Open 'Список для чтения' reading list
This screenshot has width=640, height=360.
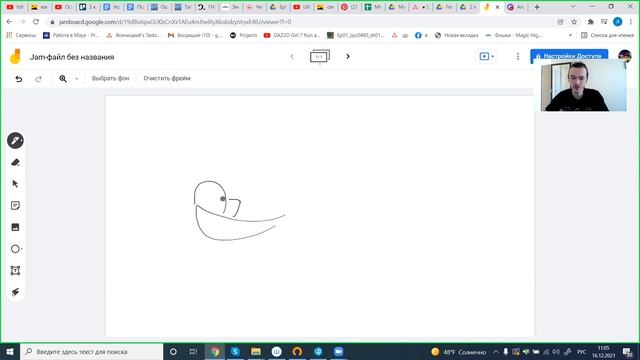coord(607,36)
